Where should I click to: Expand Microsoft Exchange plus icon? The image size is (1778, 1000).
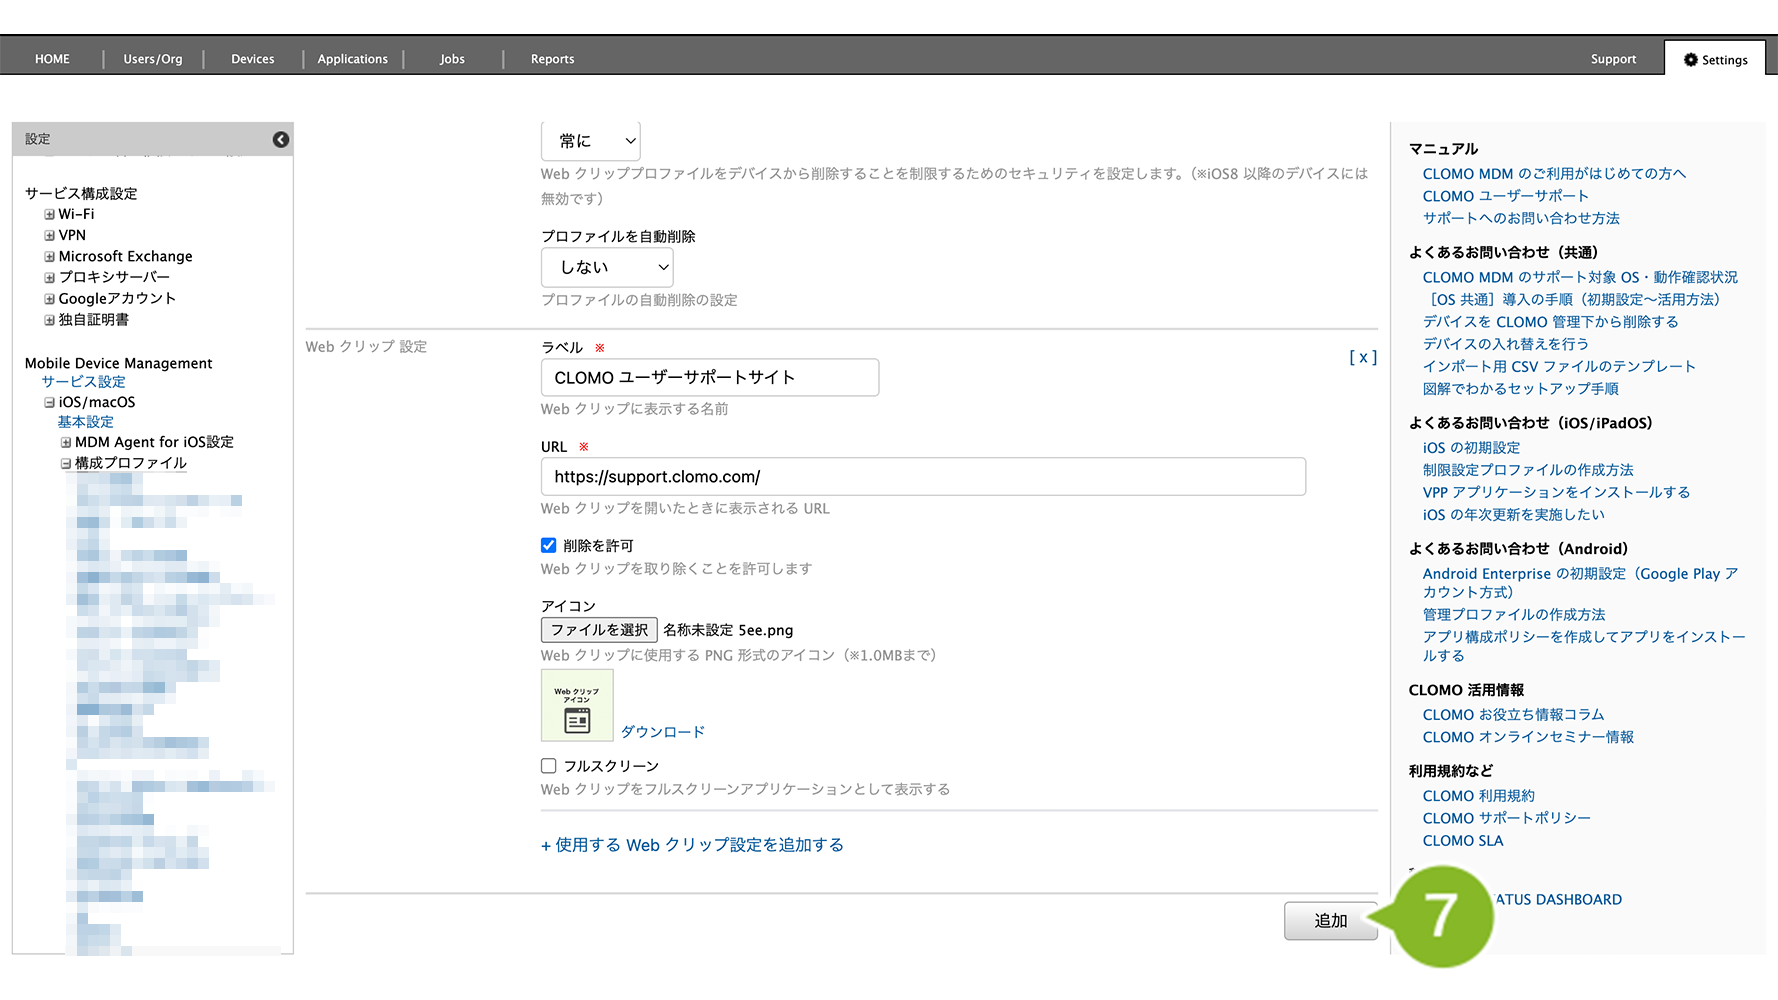point(49,257)
